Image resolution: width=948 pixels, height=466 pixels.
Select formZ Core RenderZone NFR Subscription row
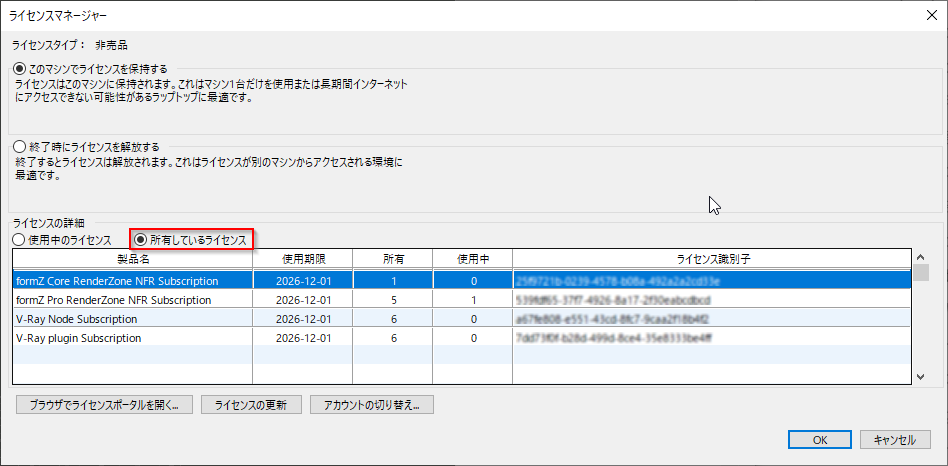point(132,281)
